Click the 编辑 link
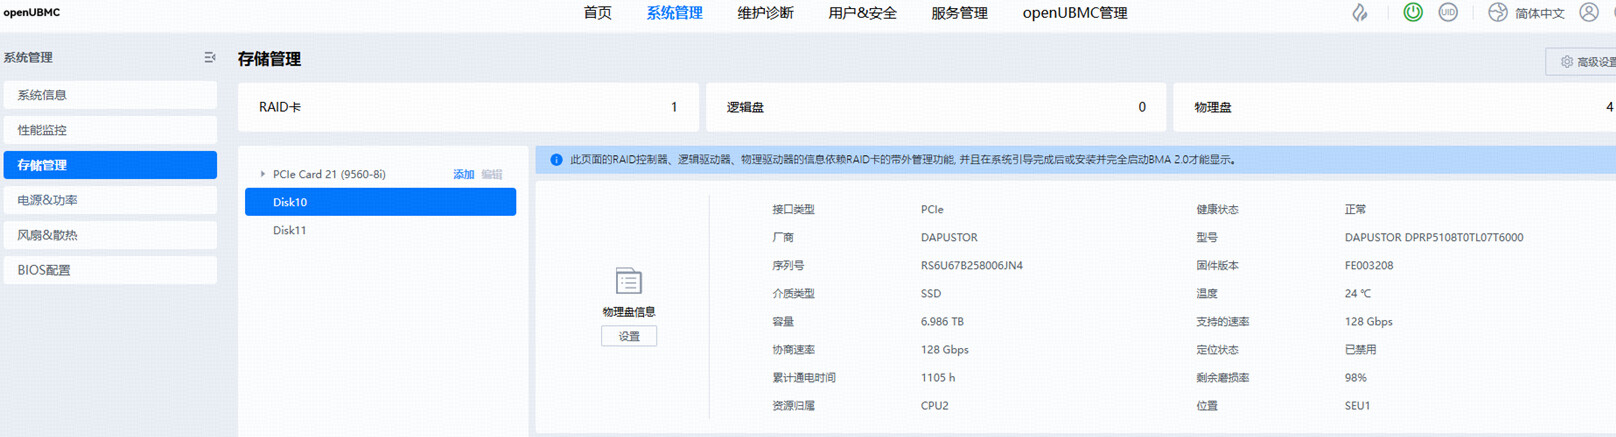The width and height of the screenshot is (1616, 437). (x=492, y=174)
